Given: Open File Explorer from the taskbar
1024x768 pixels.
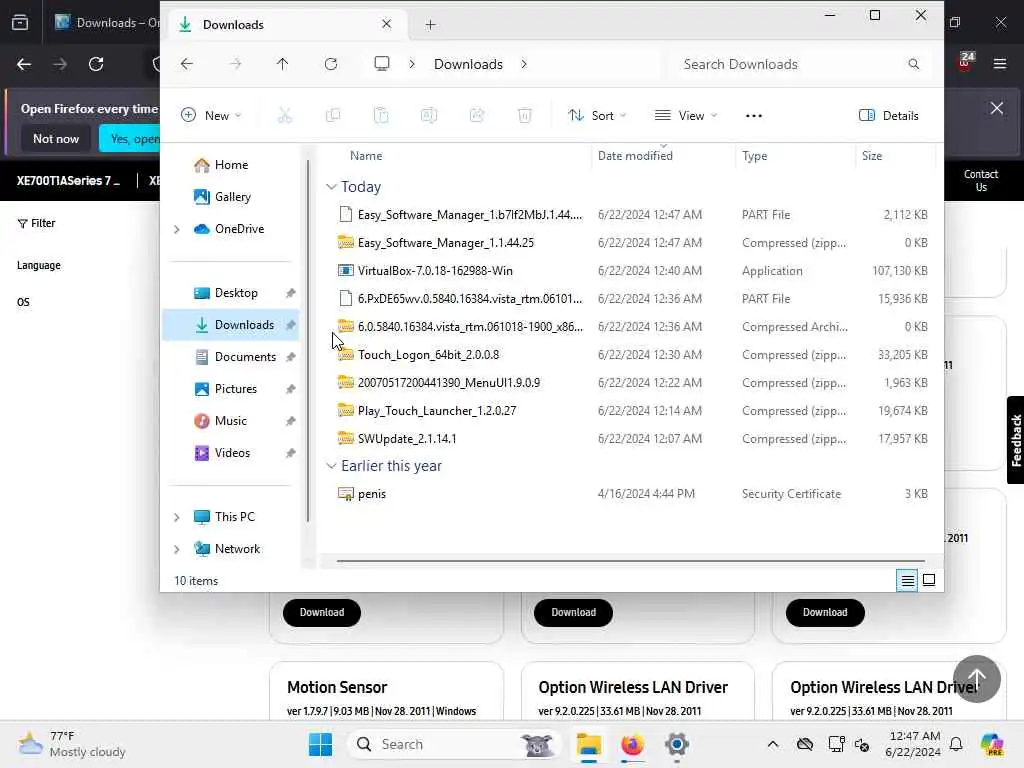Looking at the screenshot, I should (588, 744).
